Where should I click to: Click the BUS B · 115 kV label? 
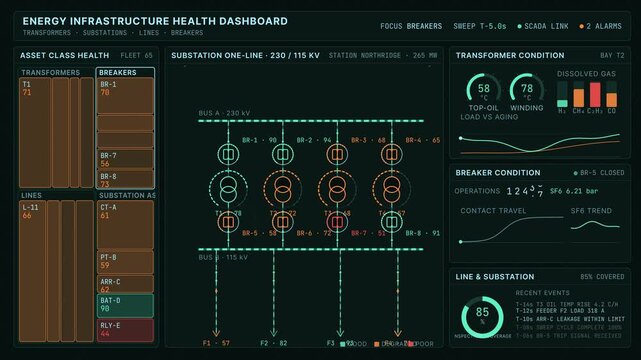223,257
